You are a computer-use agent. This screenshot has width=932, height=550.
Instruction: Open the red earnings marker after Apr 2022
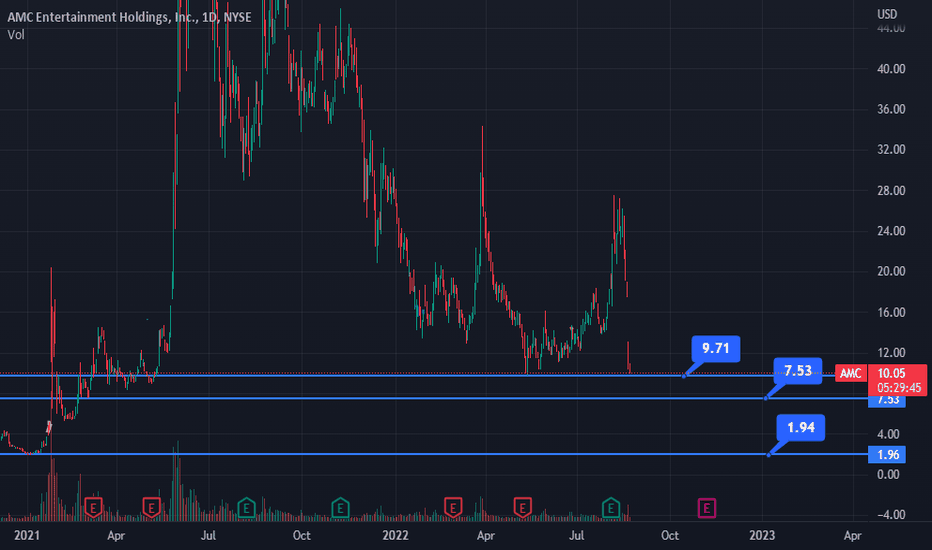coord(522,508)
